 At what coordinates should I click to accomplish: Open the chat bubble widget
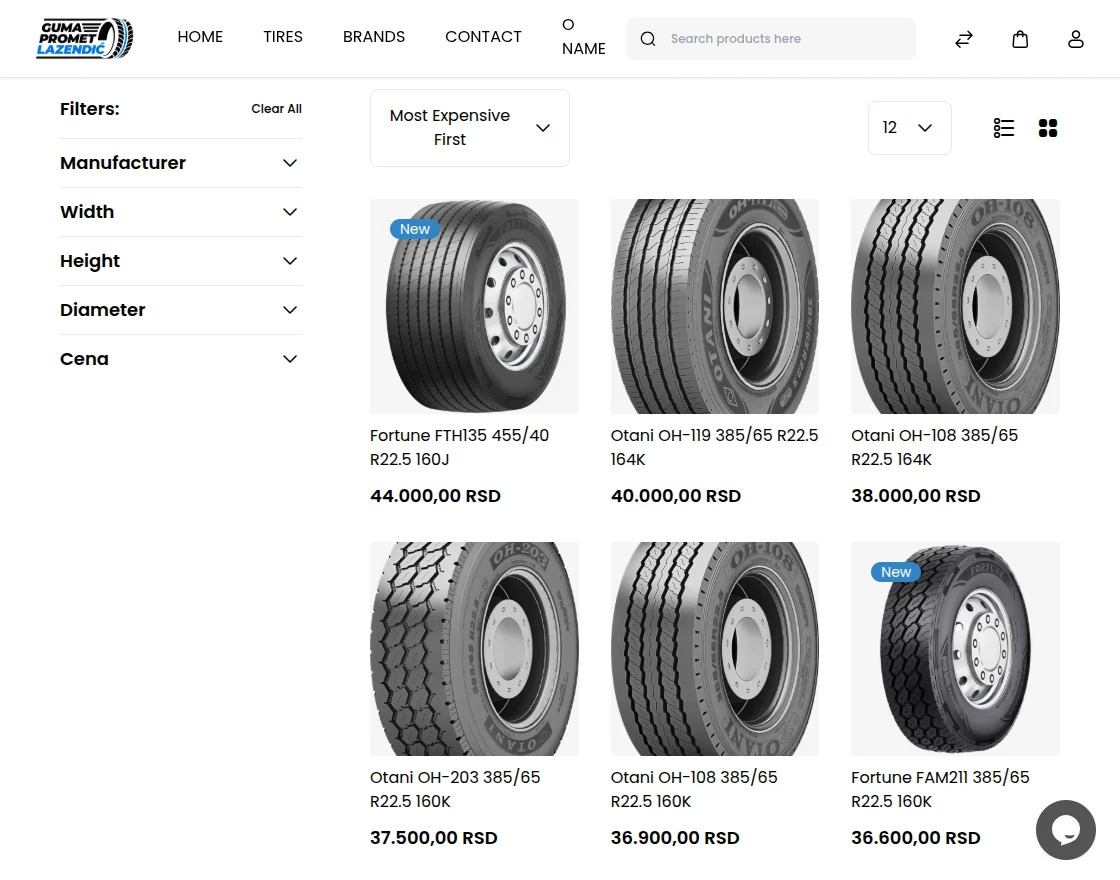pos(1066,829)
